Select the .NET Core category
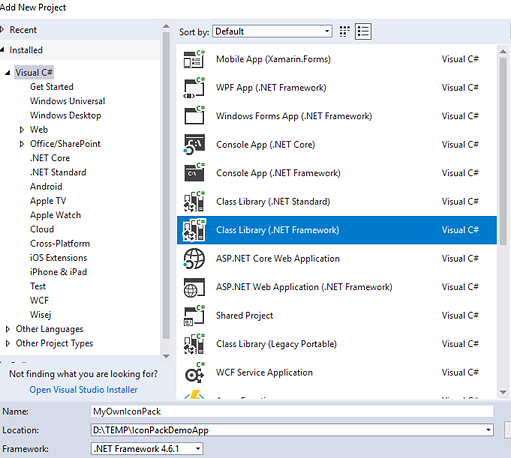The image size is (511, 458). click(50, 158)
